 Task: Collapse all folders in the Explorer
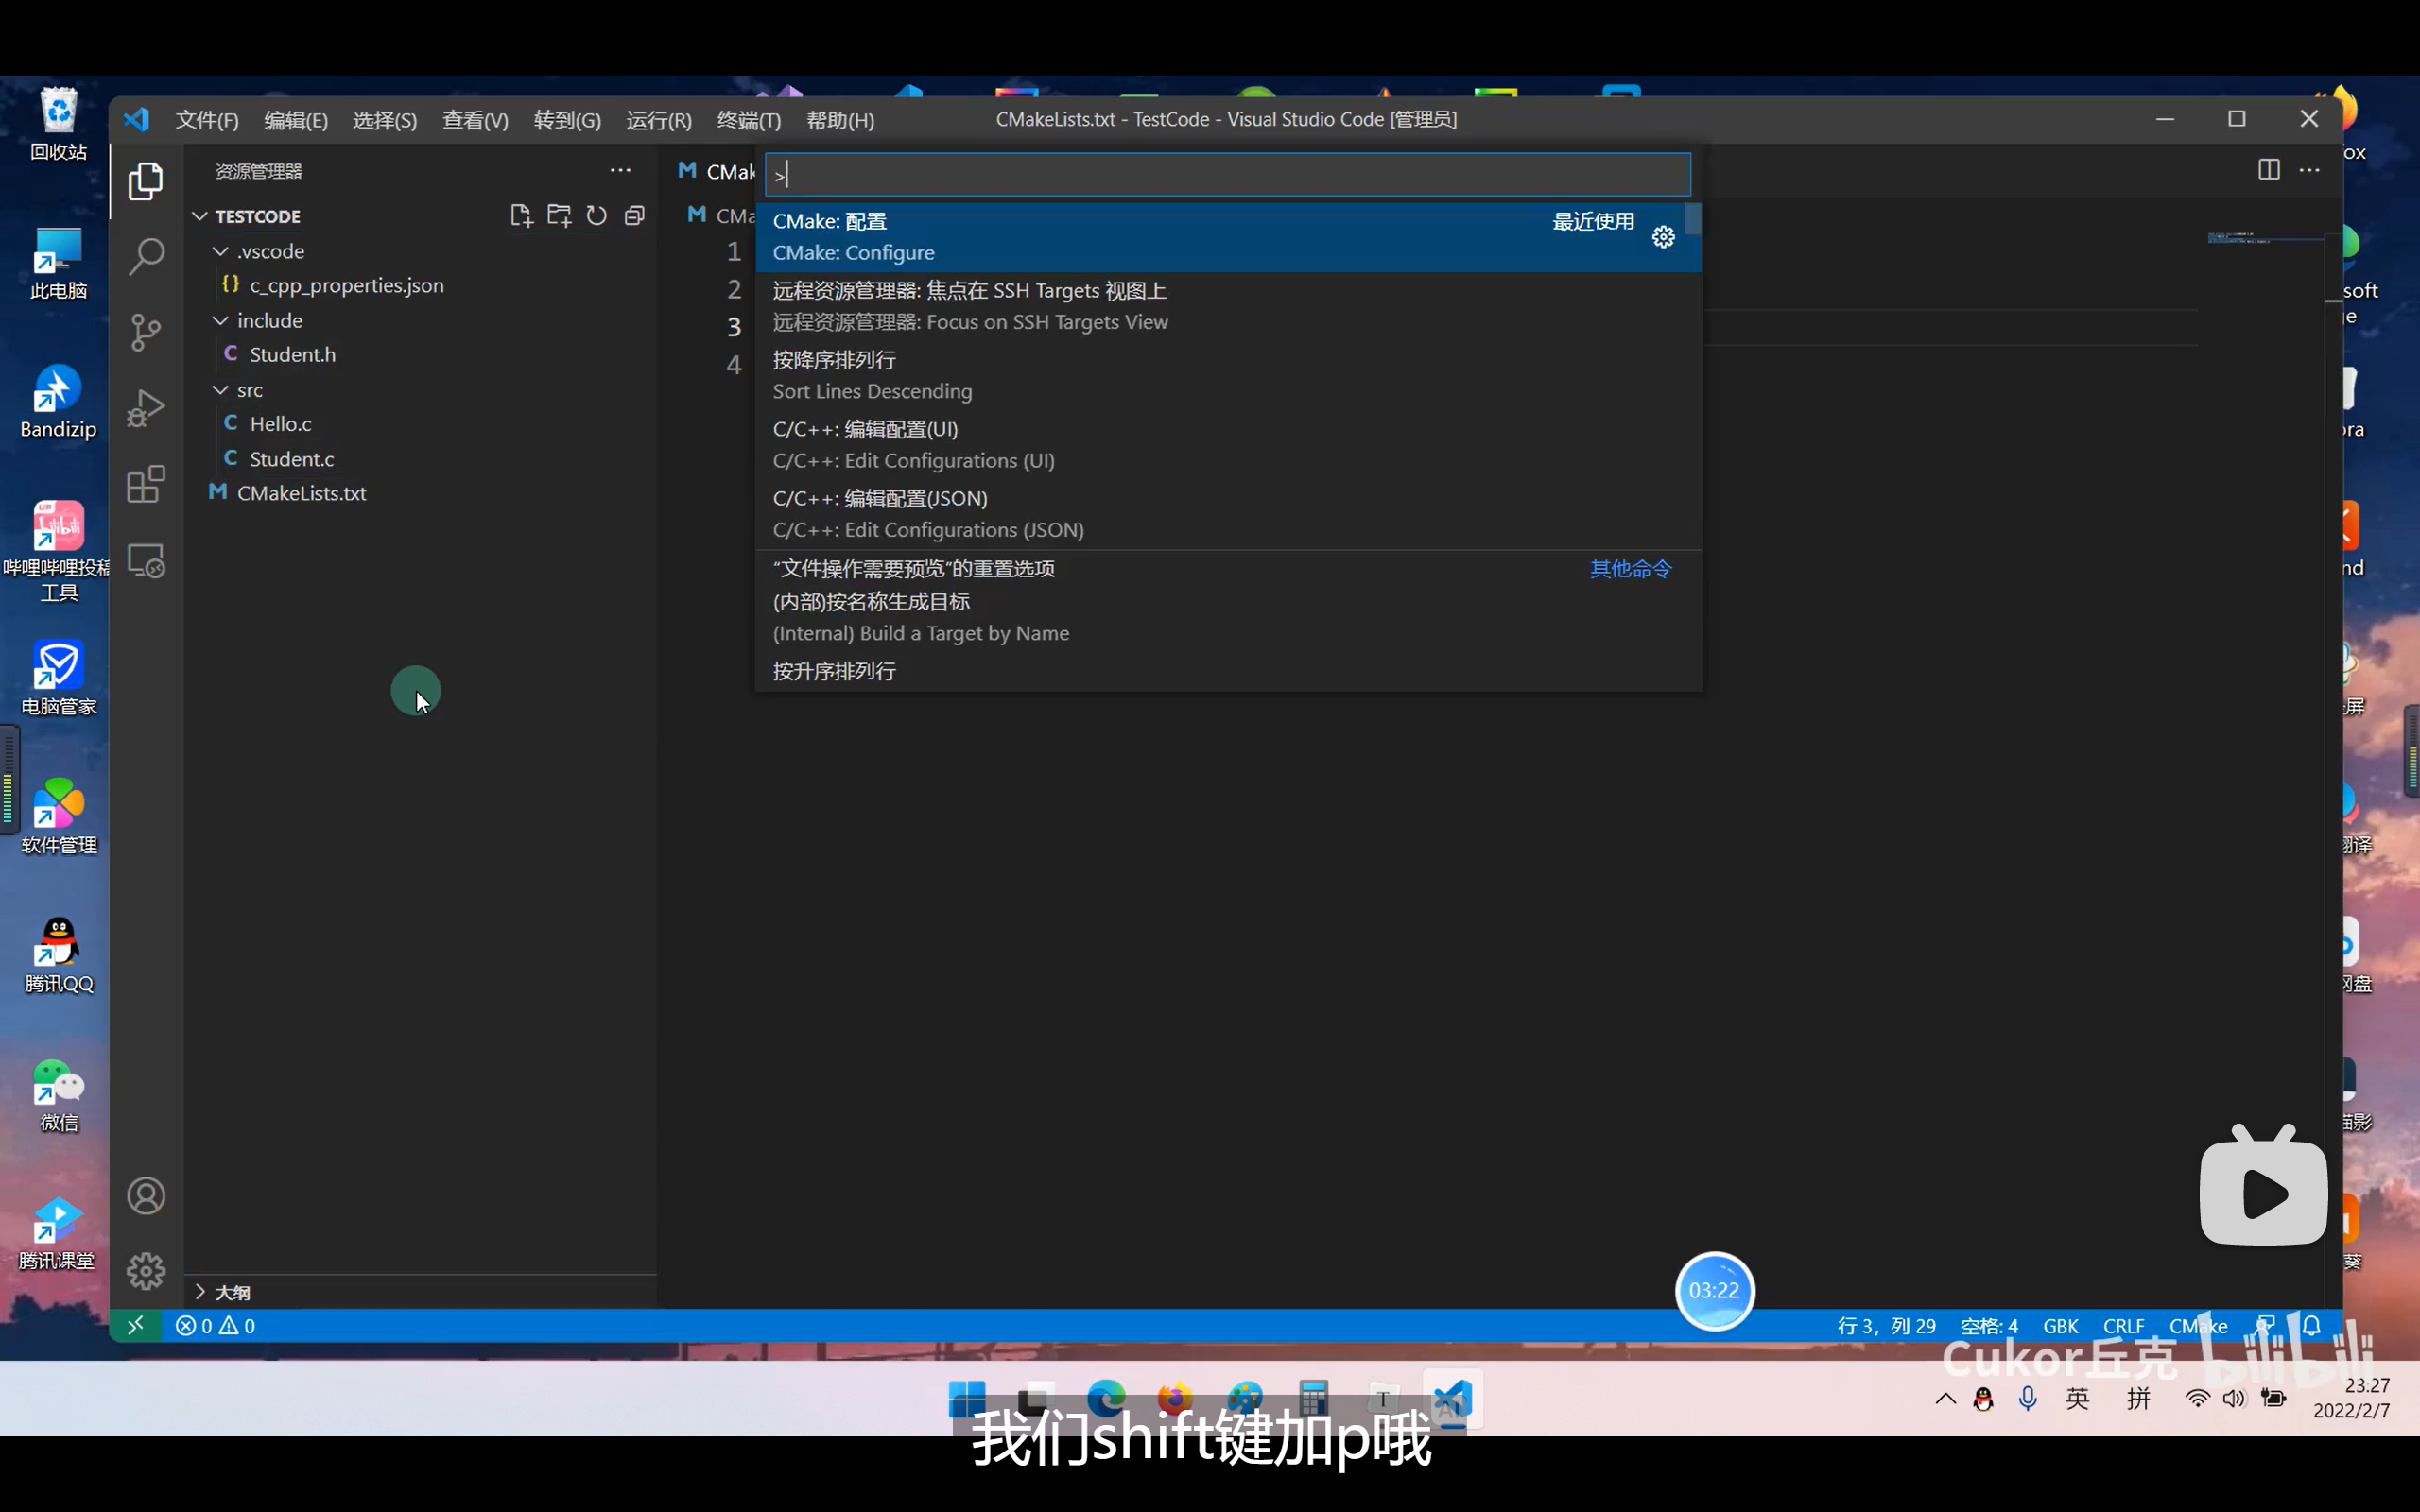(x=635, y=215)
